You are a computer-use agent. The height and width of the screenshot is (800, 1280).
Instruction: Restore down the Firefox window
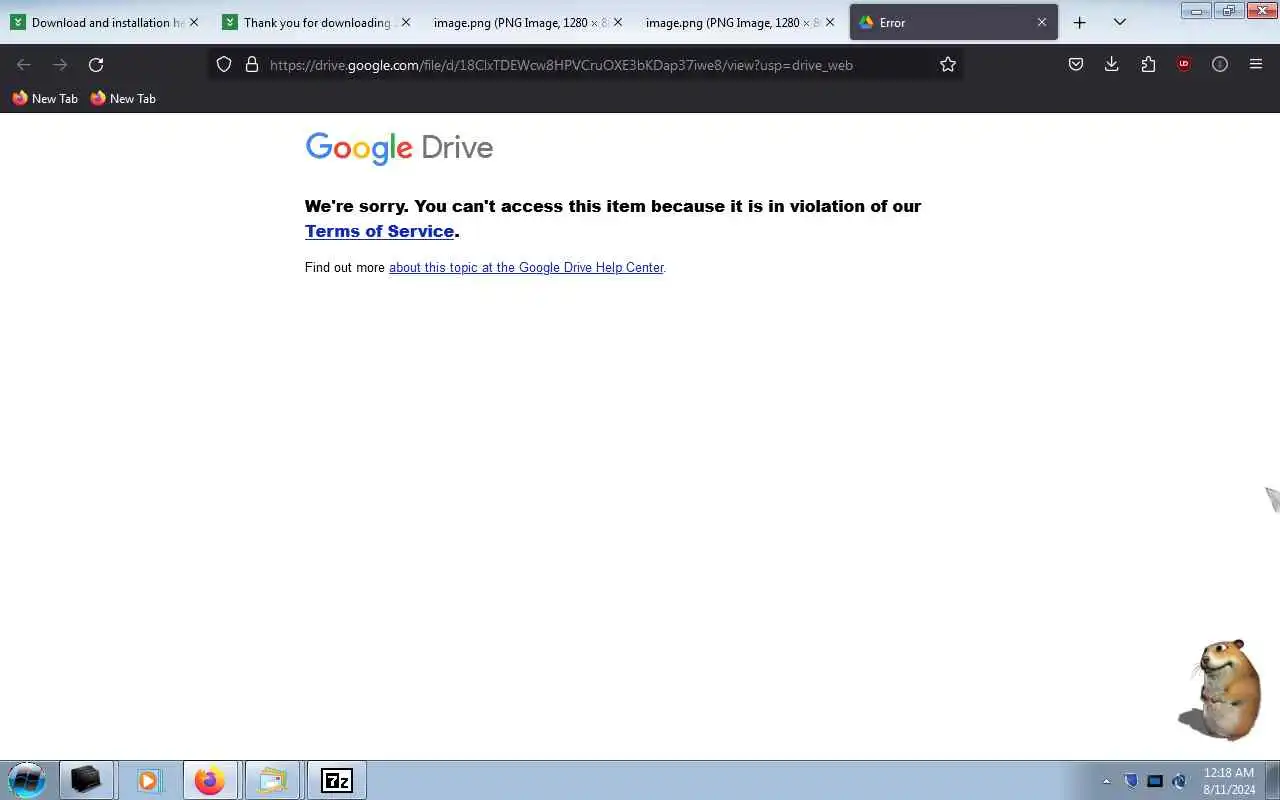point(1228,11)
